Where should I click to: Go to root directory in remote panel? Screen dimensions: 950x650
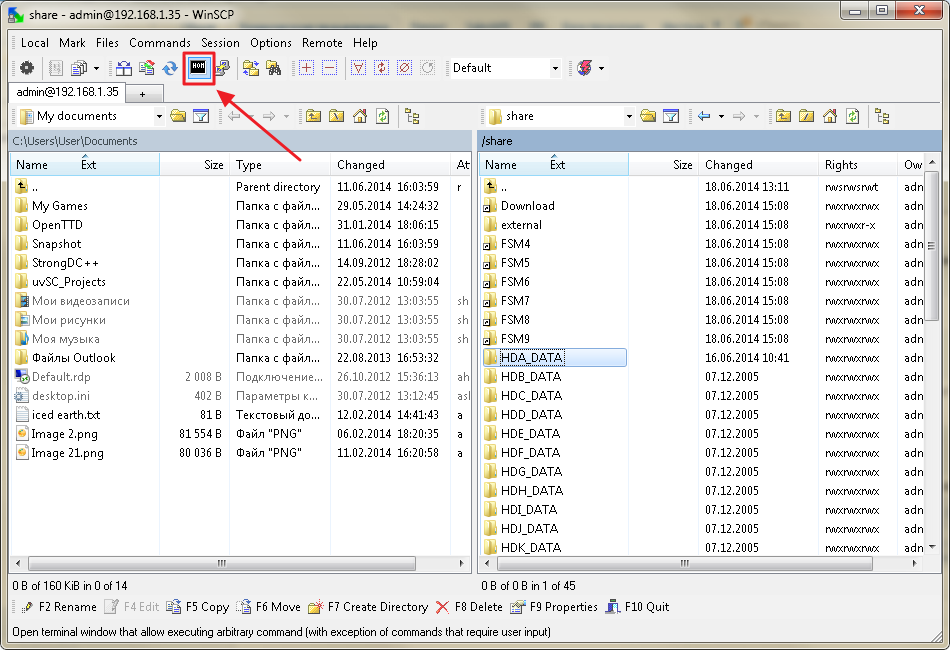tap(807, 116)
